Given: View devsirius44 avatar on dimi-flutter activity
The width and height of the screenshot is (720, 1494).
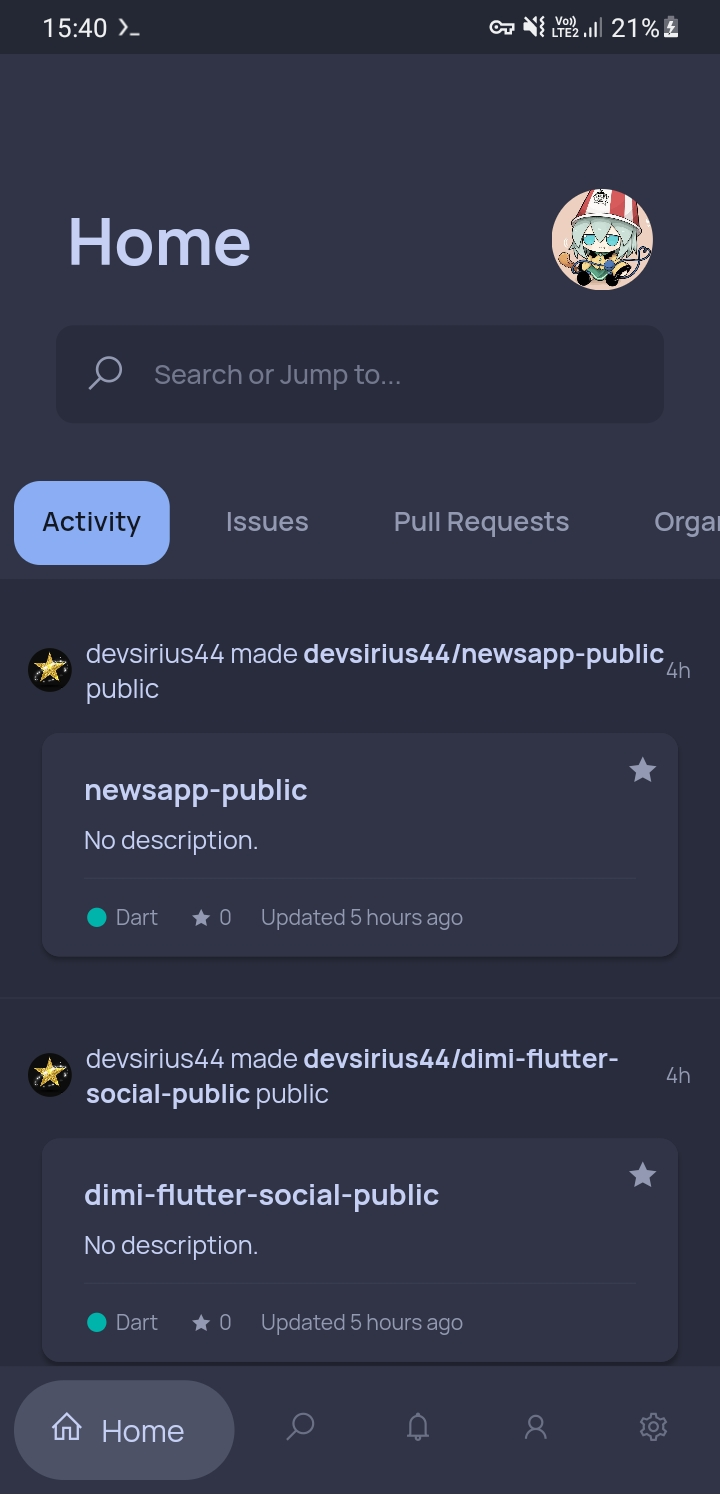Looking at the screenshot, I should pos(49,1075).
